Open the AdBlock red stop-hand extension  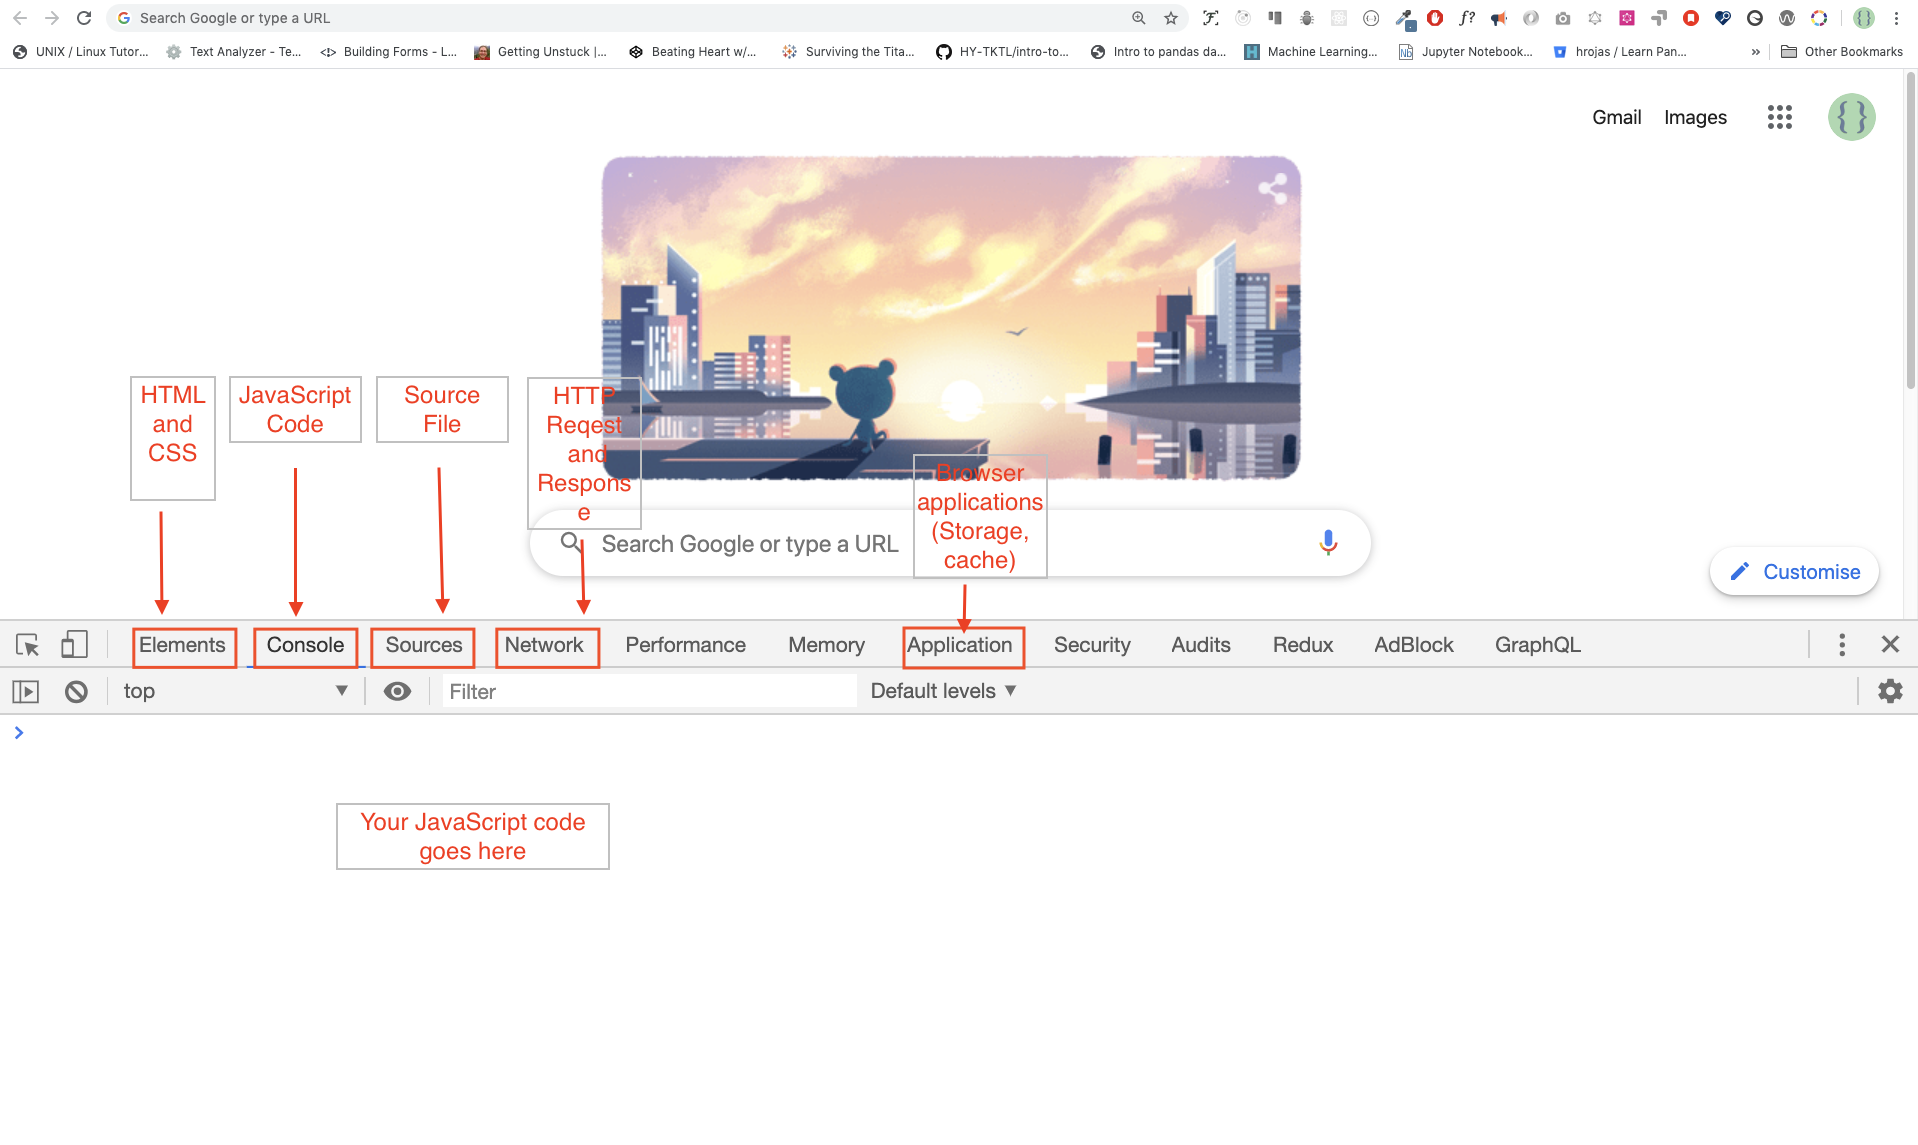coord(1435,18)
